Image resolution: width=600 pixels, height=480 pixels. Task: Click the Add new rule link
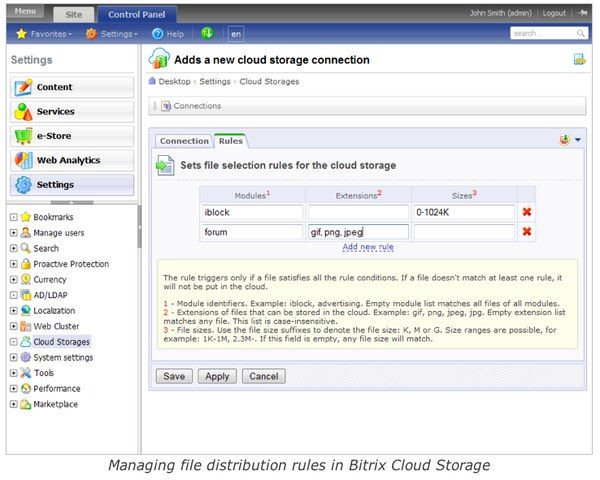point(368,247)
